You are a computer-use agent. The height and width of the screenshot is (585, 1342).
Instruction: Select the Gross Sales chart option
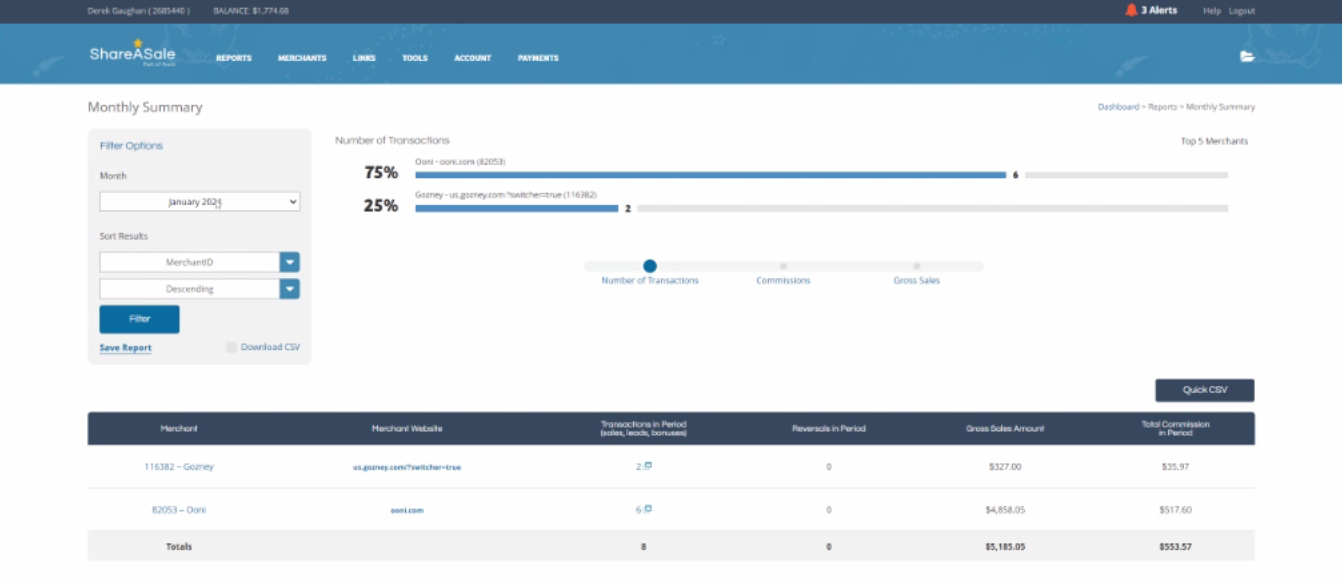[916, 266]
